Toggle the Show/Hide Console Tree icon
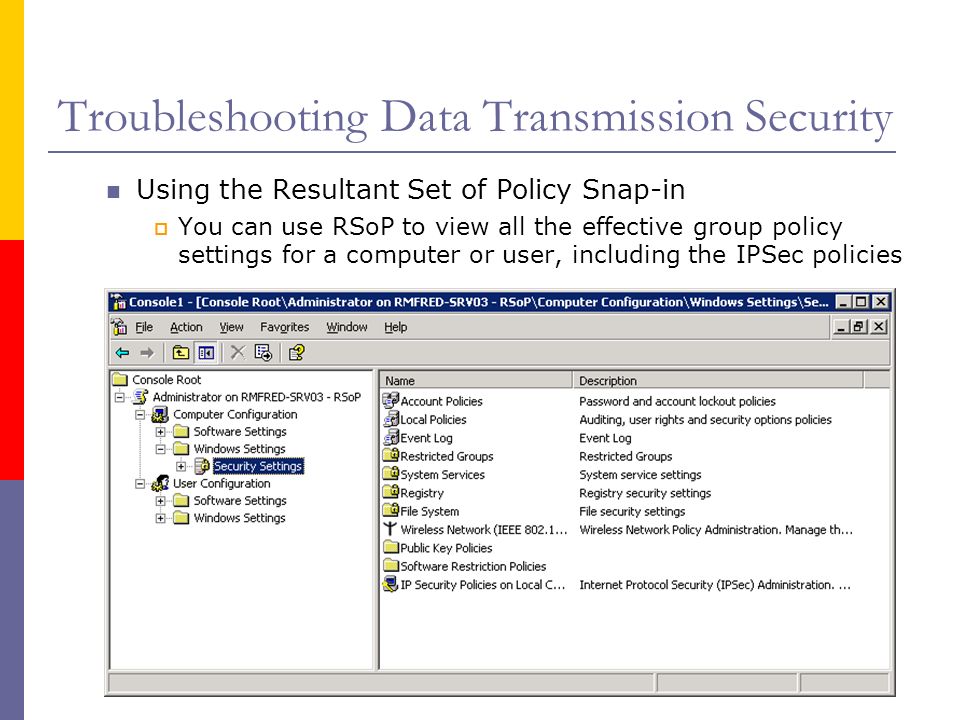This screenshot has height=720, width=960. click(206, 353)
